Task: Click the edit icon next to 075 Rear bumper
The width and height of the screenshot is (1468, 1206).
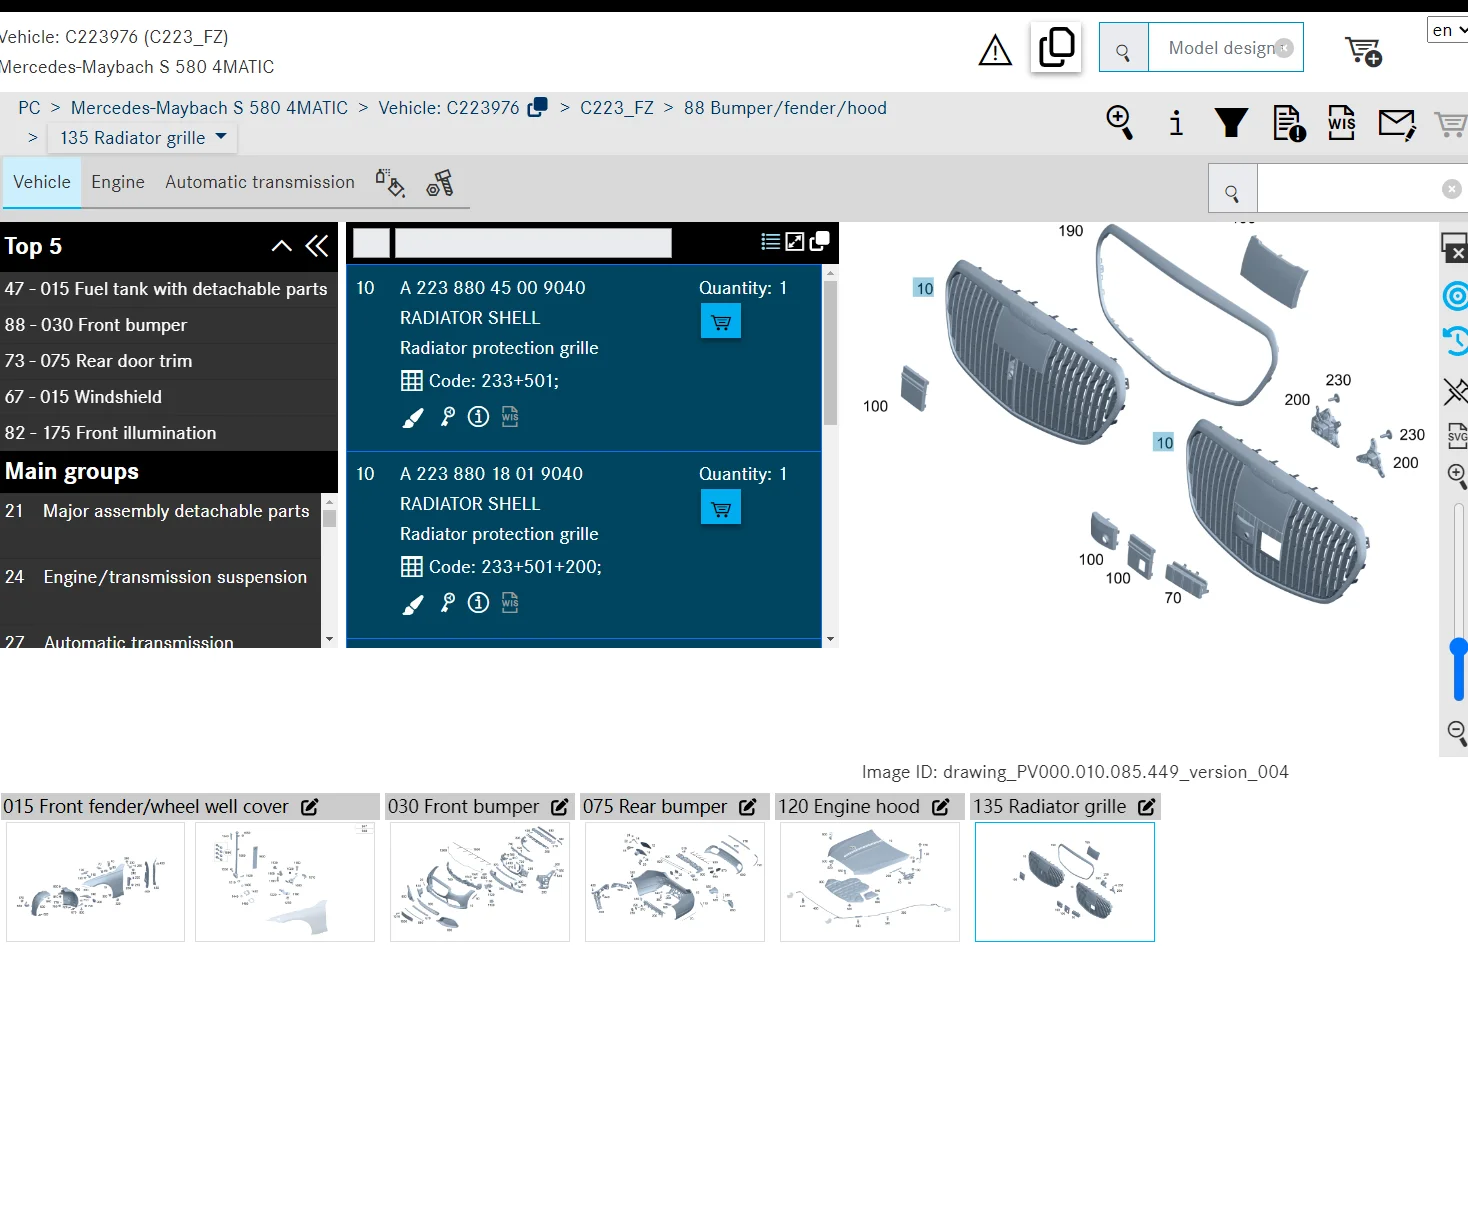Action: point(748,807)
